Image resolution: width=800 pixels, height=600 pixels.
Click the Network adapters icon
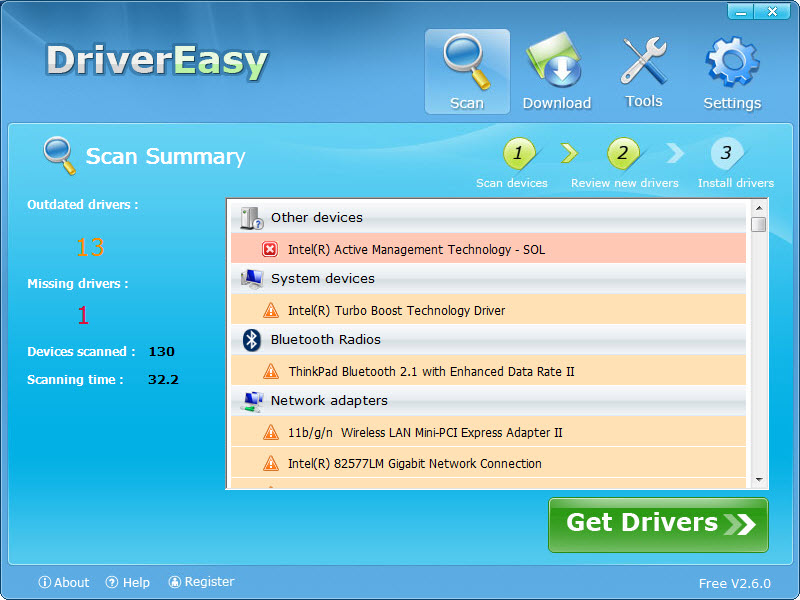[x=252, y=402]
